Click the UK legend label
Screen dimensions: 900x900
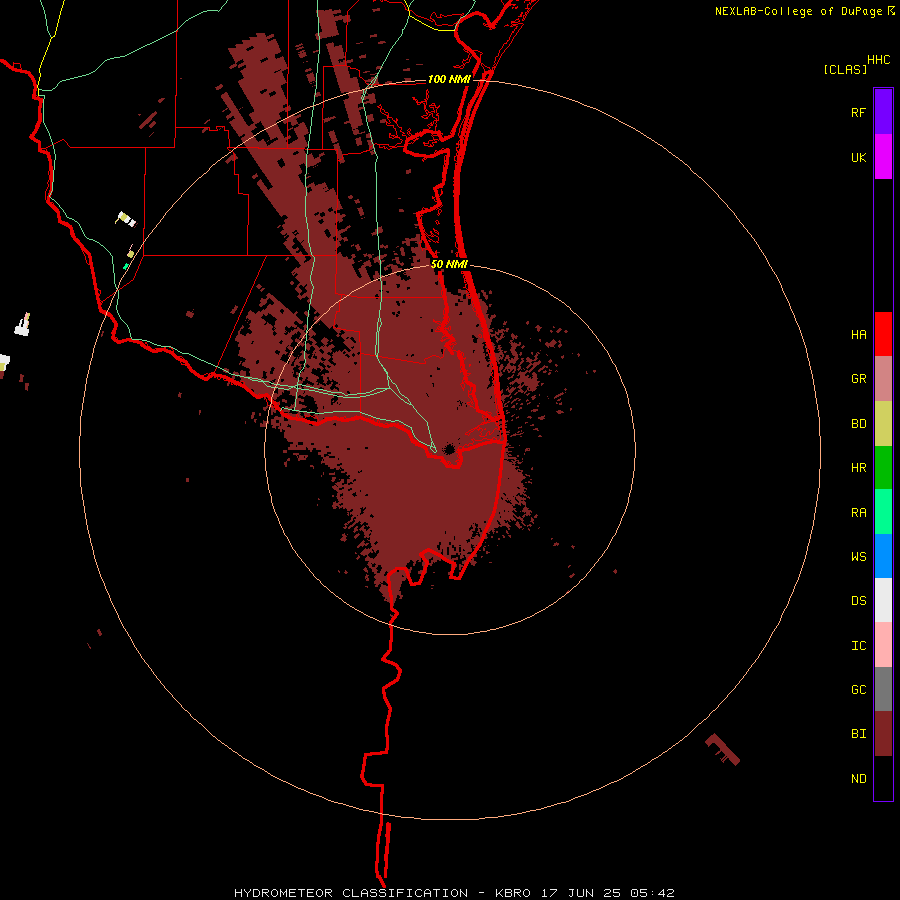(858, 157)
